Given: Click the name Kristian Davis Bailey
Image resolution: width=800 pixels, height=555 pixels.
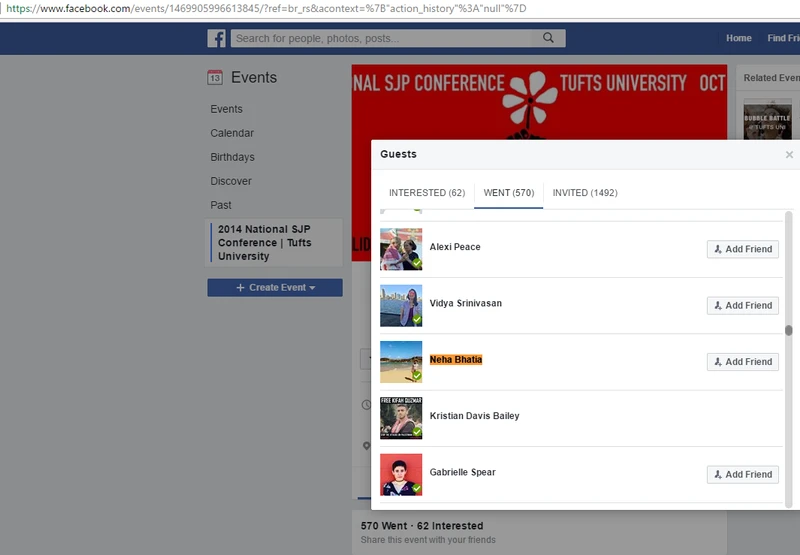Looking at the screenshot, I should pyautogui.click(x=474, y=416).
